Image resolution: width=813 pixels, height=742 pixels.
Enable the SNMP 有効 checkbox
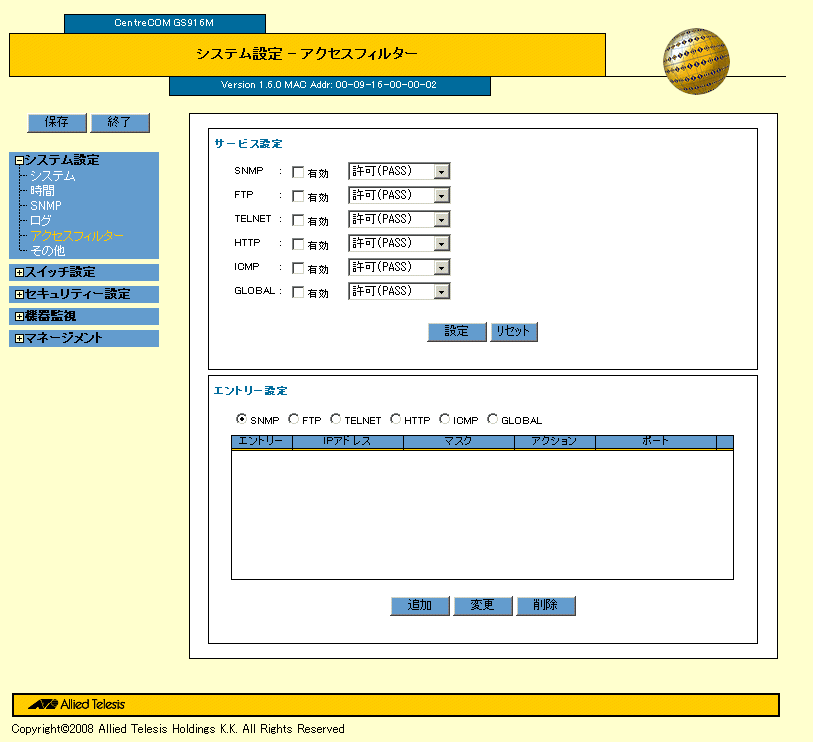pyautogui.click(x=298, y=172)
